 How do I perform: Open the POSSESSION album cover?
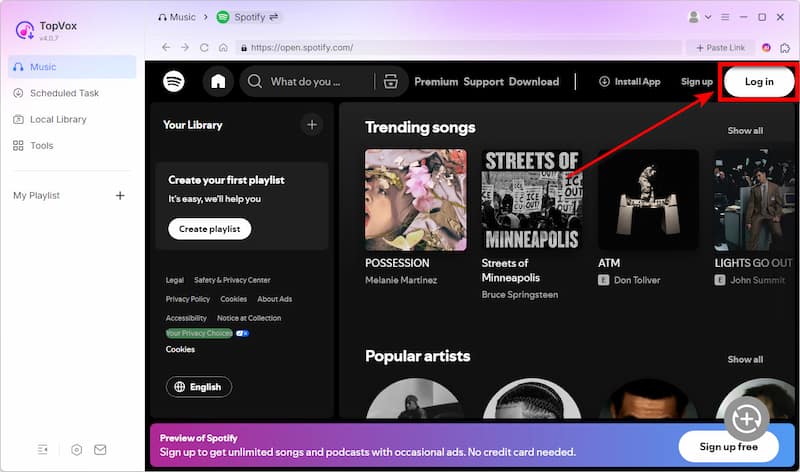point(416,200)
